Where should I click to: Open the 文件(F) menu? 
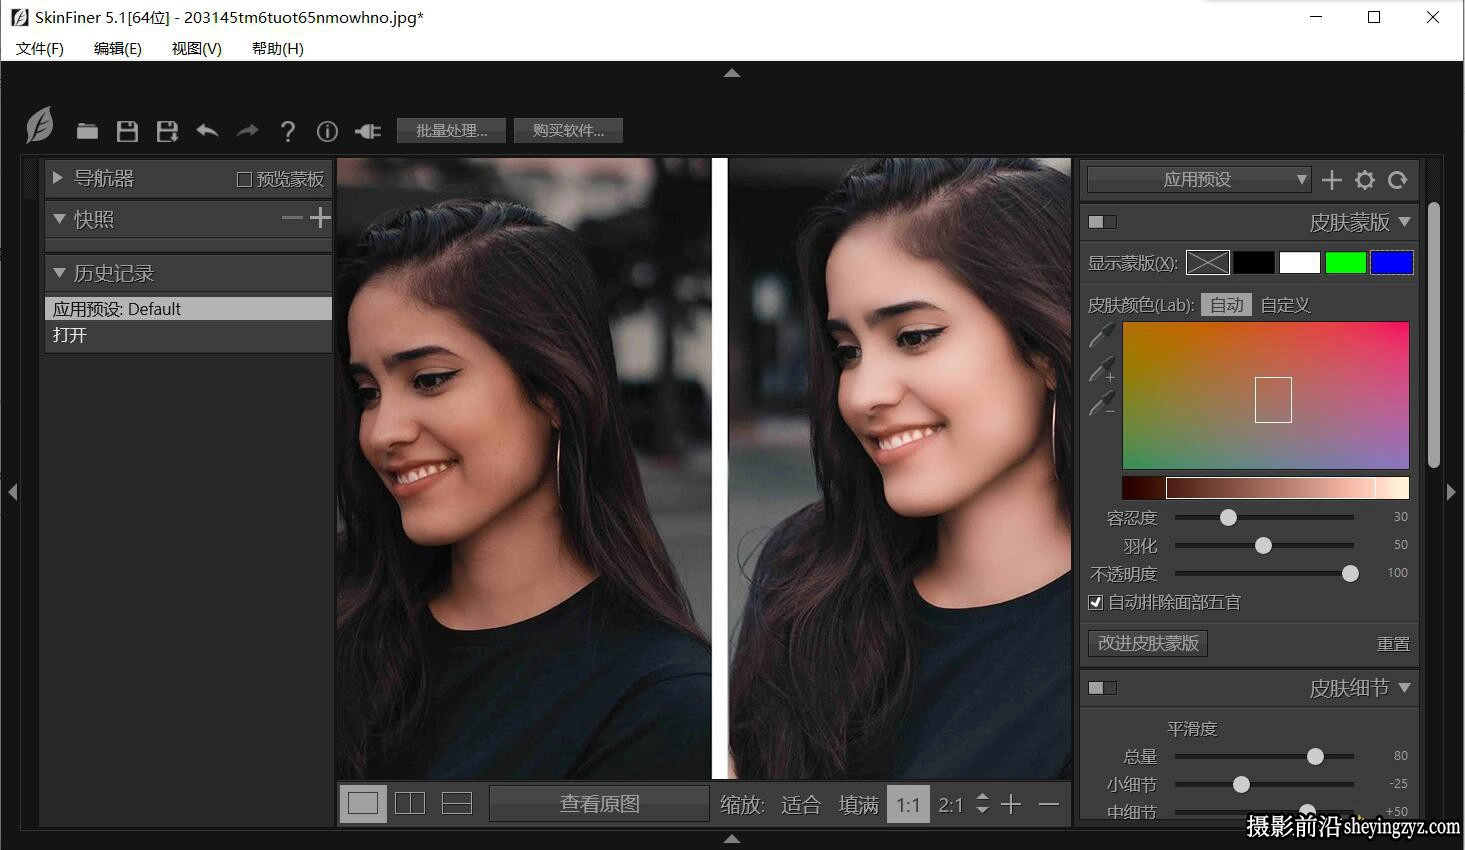[40, 48]
